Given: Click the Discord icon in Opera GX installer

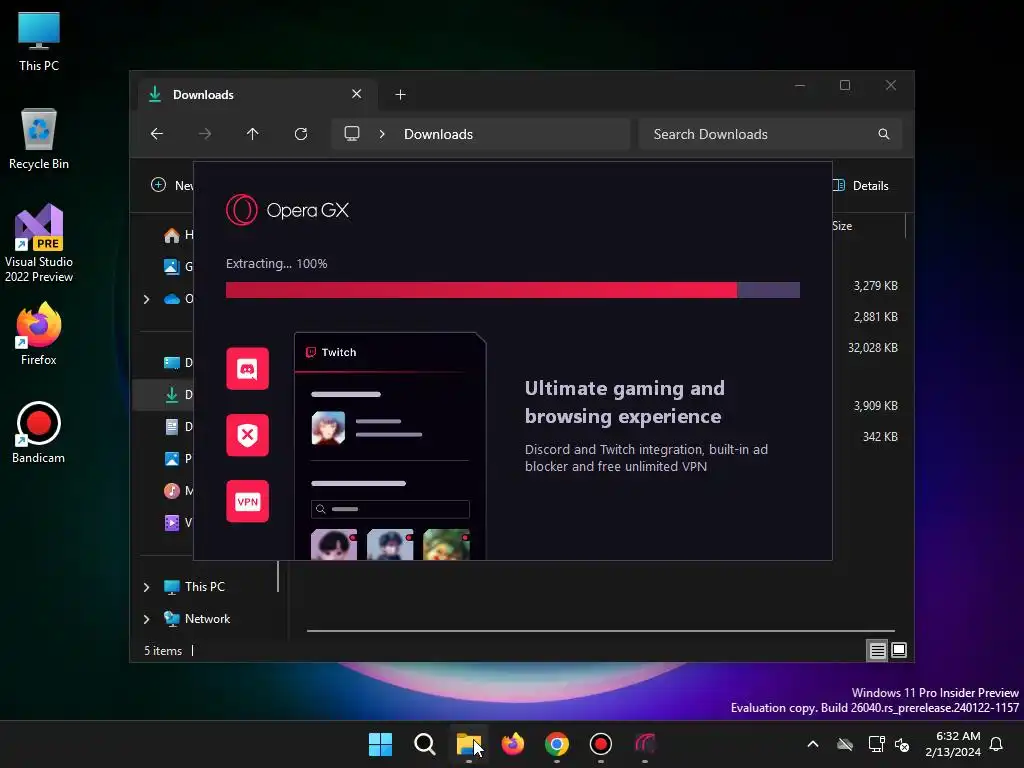Looking at the screenshot, I should coord(248,369).
